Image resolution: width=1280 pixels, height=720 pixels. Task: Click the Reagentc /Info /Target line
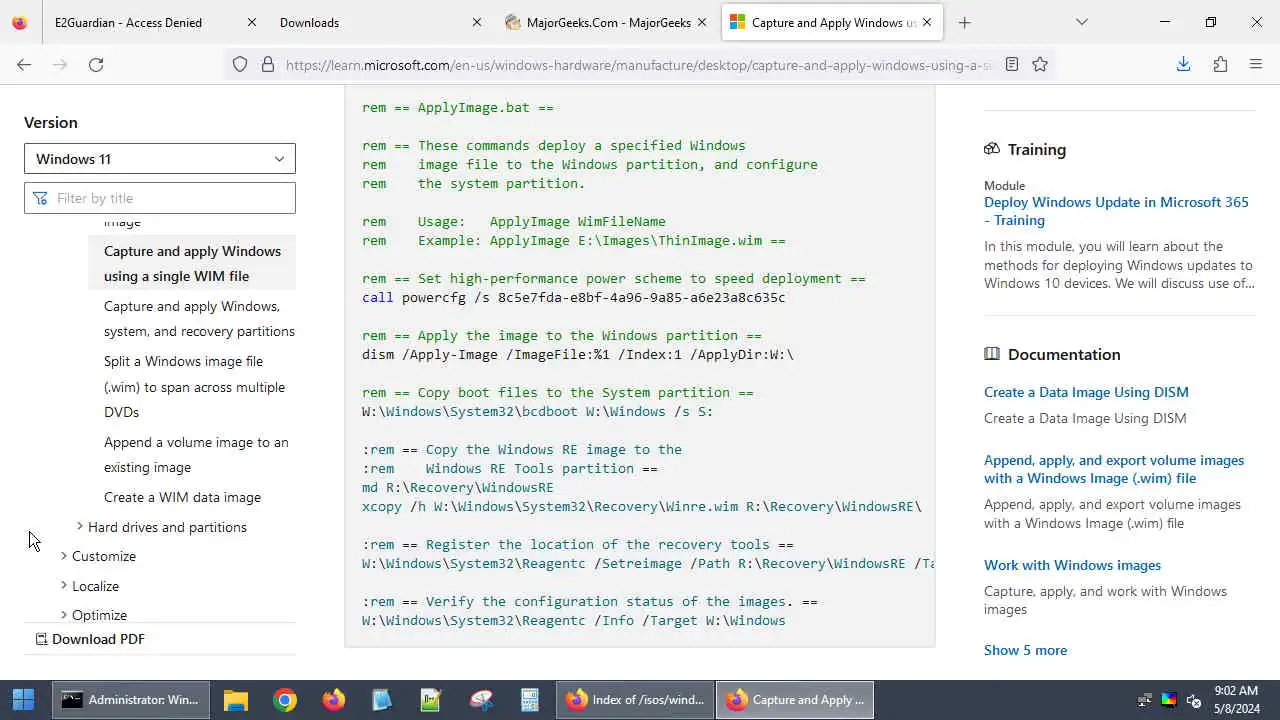(x=574, y=620)
